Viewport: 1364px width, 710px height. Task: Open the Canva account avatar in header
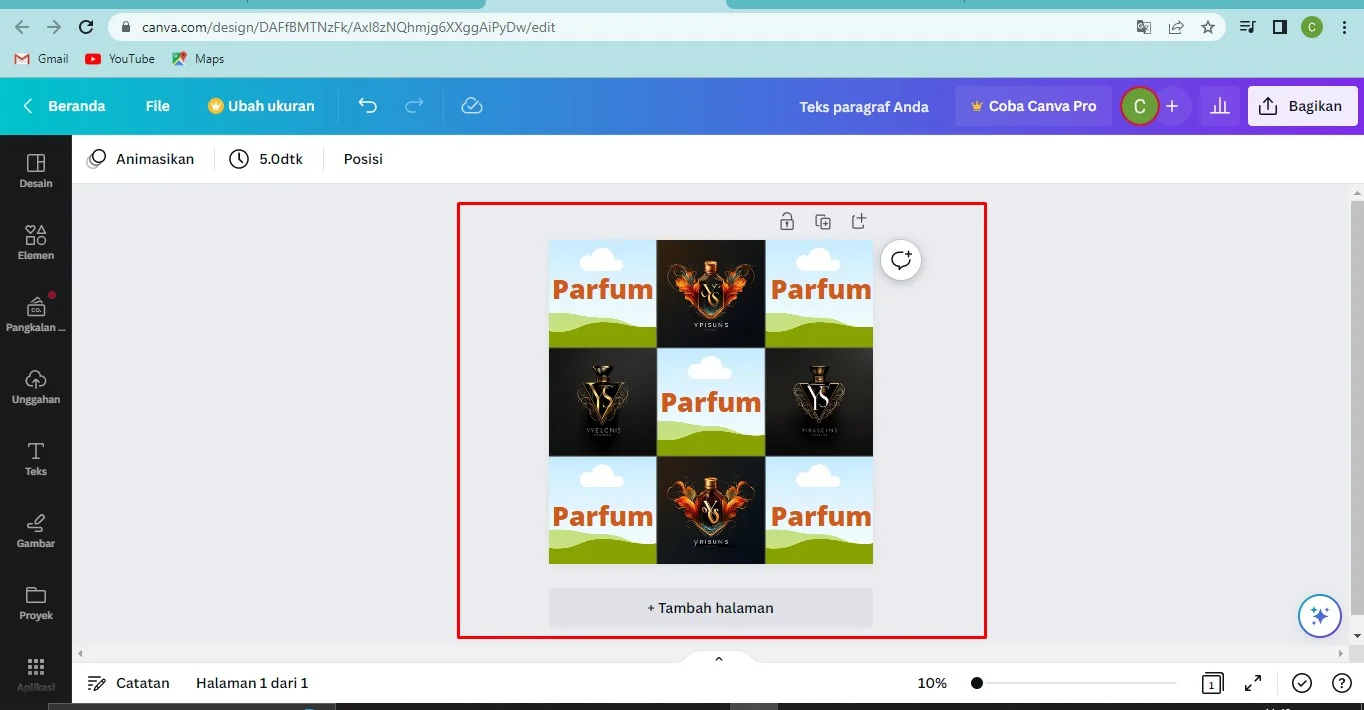click(x=1139, y=106)
